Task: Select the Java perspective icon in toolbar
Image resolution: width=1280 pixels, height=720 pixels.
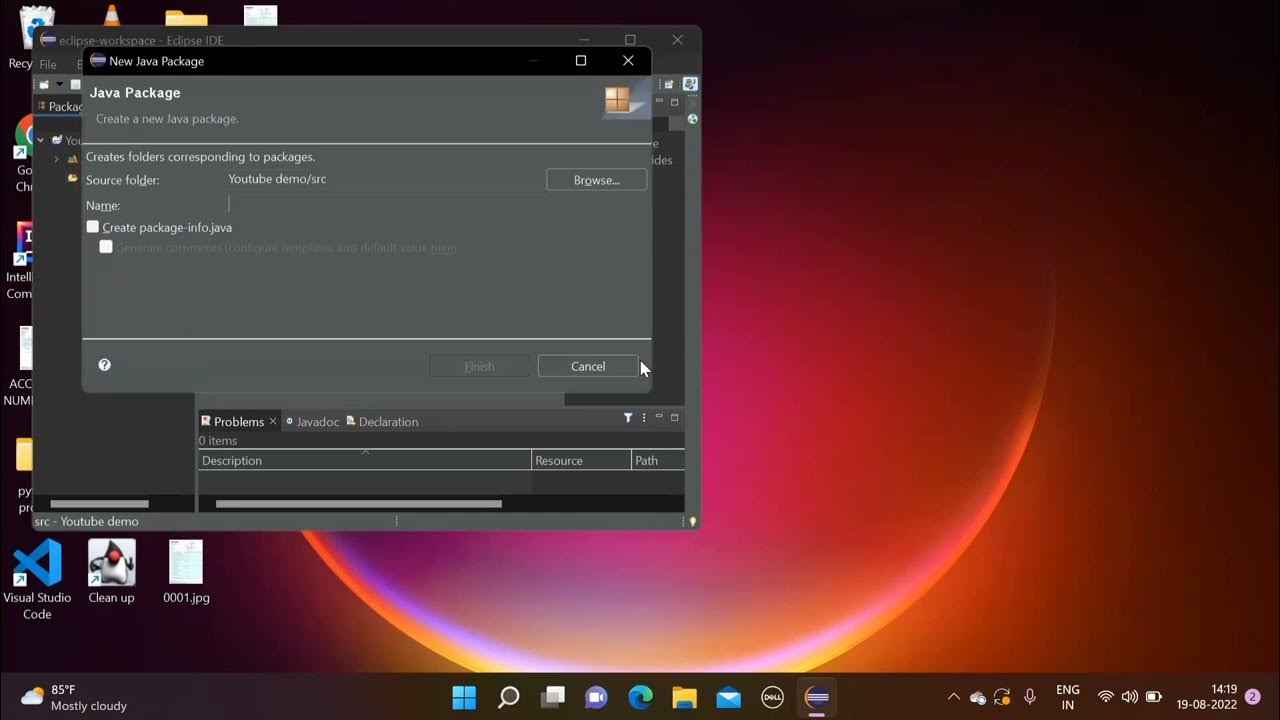Action: pyautogui.click(x=690, y=85)
